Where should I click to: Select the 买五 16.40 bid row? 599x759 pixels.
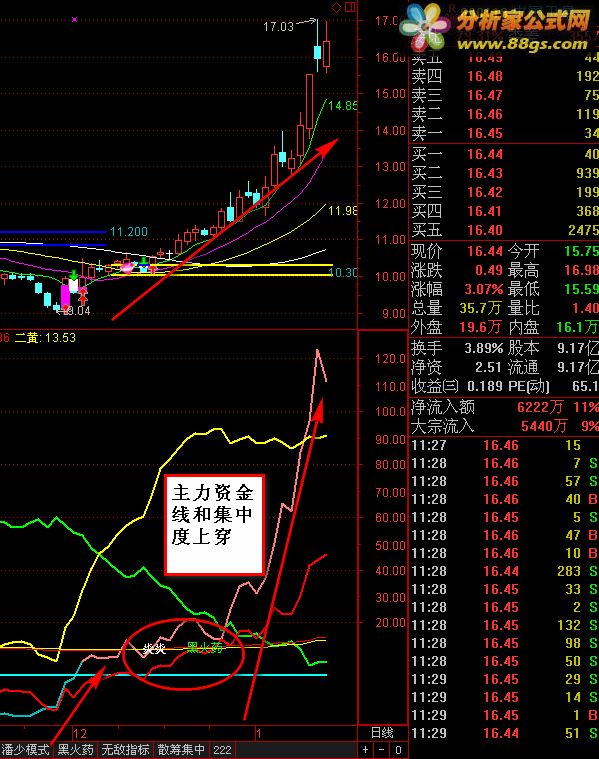pos(505,230)
